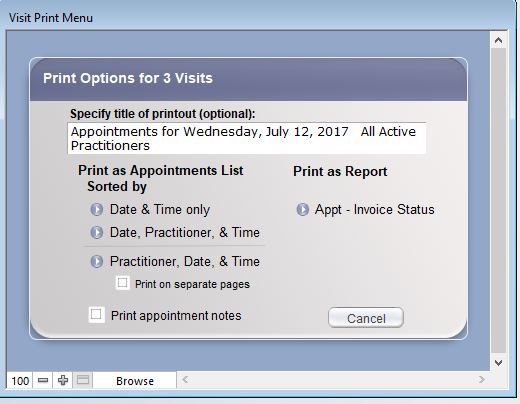Screen dimensions: 520x404
Task: Click the printout title text field
Action: point(247,138)
